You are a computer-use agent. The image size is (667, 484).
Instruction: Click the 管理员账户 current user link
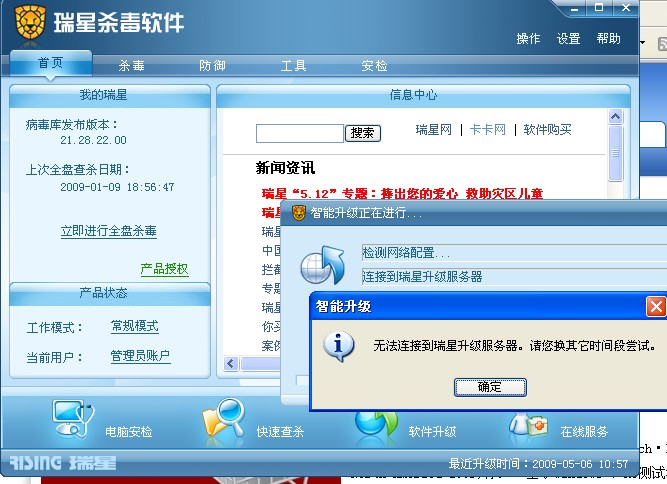(140, 356)
